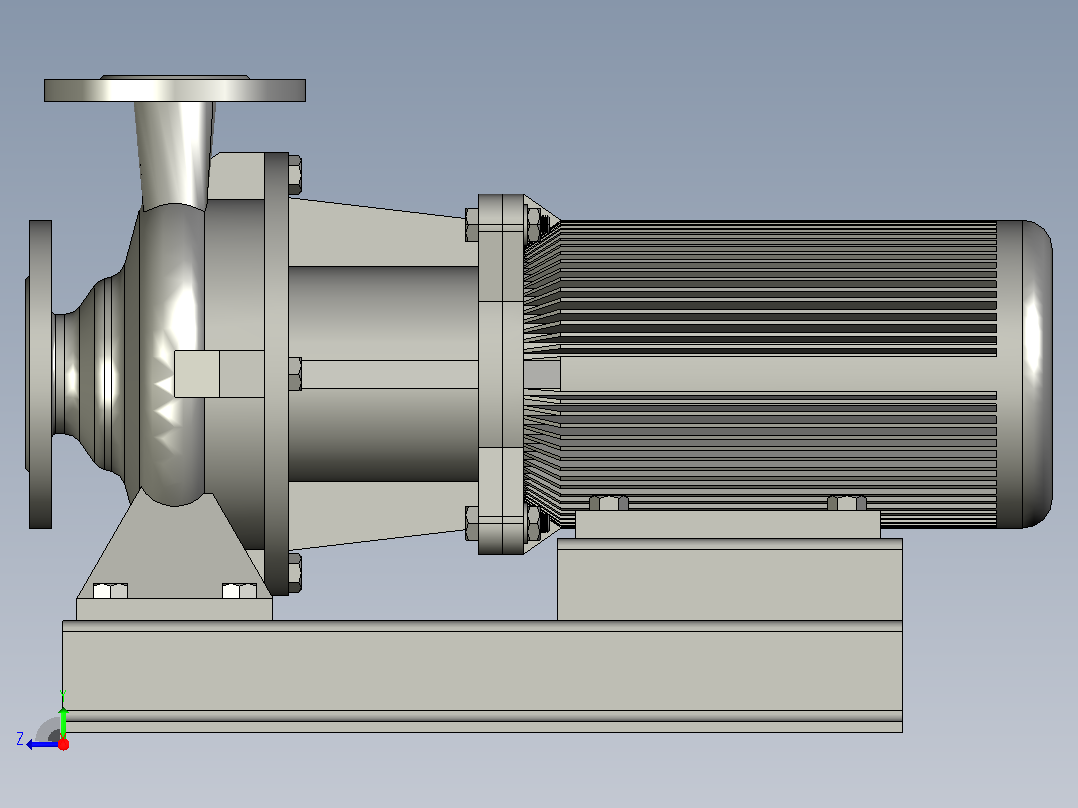Click the green Y axis arrow of the triad
Image resolution: width=1078 pixels, height=808 pixels.
pyautogui.click(x=63, y=721)
